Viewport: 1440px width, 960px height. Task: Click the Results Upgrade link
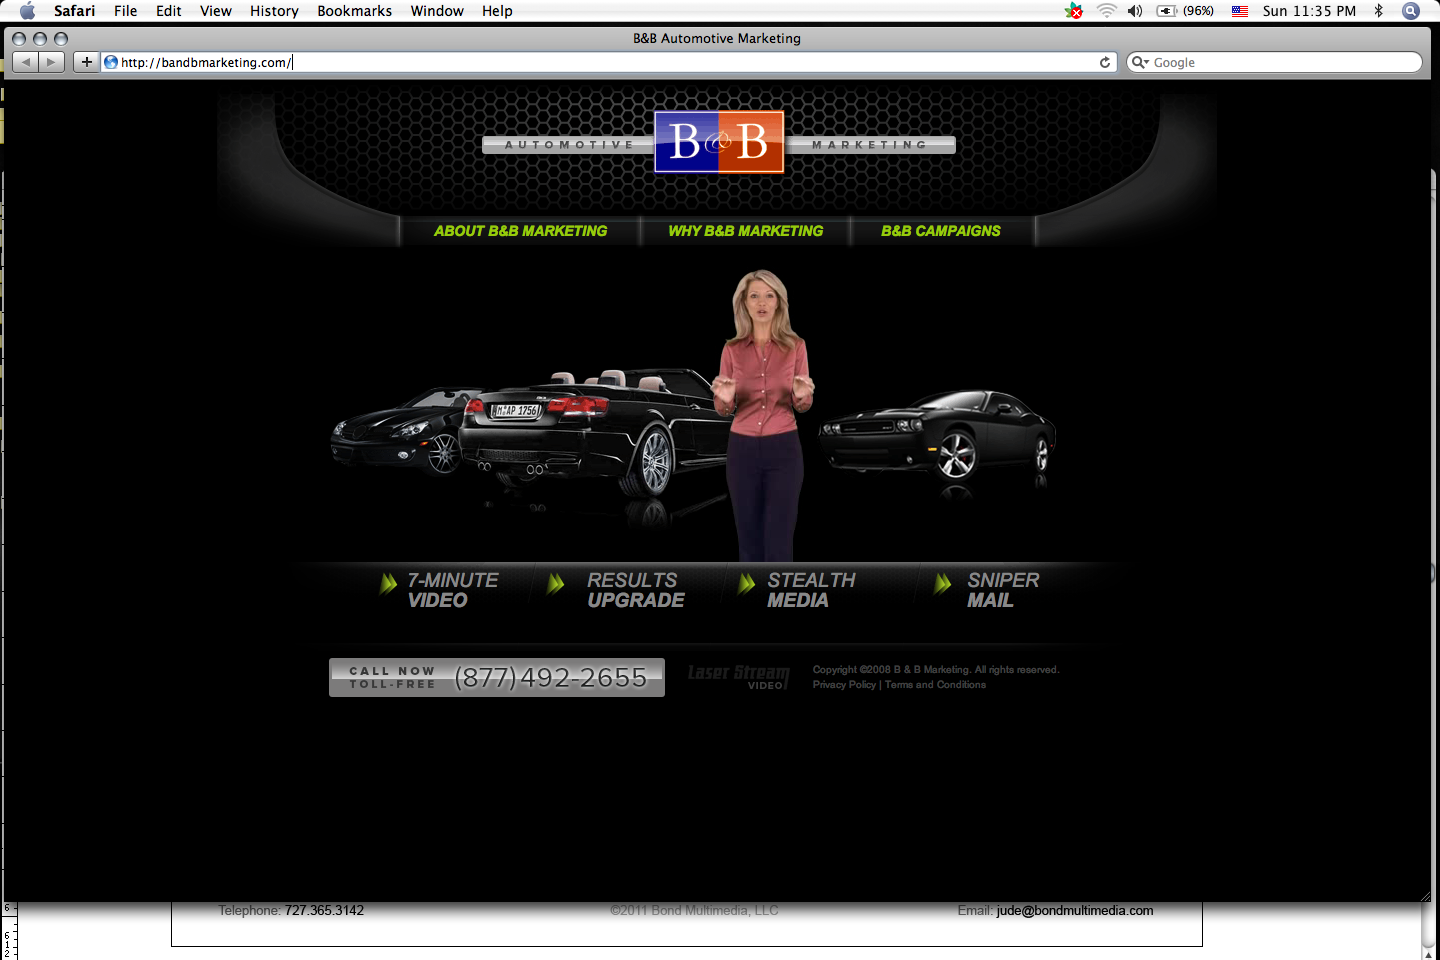[636, 590]
